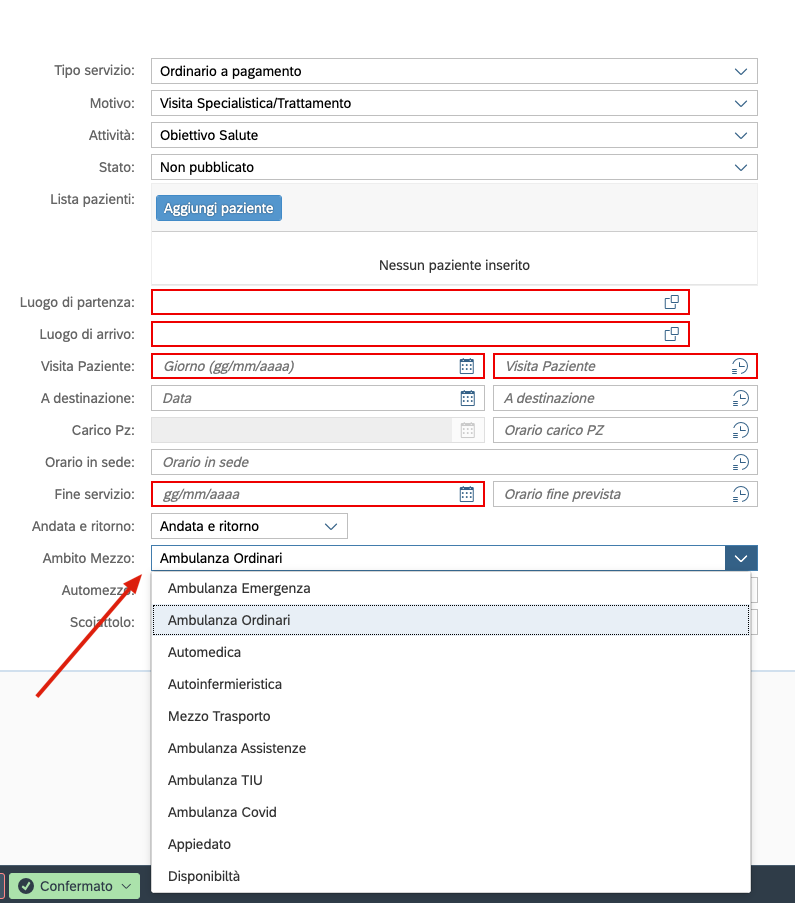
Task: Open the Confermato status button
Action: (x=75, y=886)
